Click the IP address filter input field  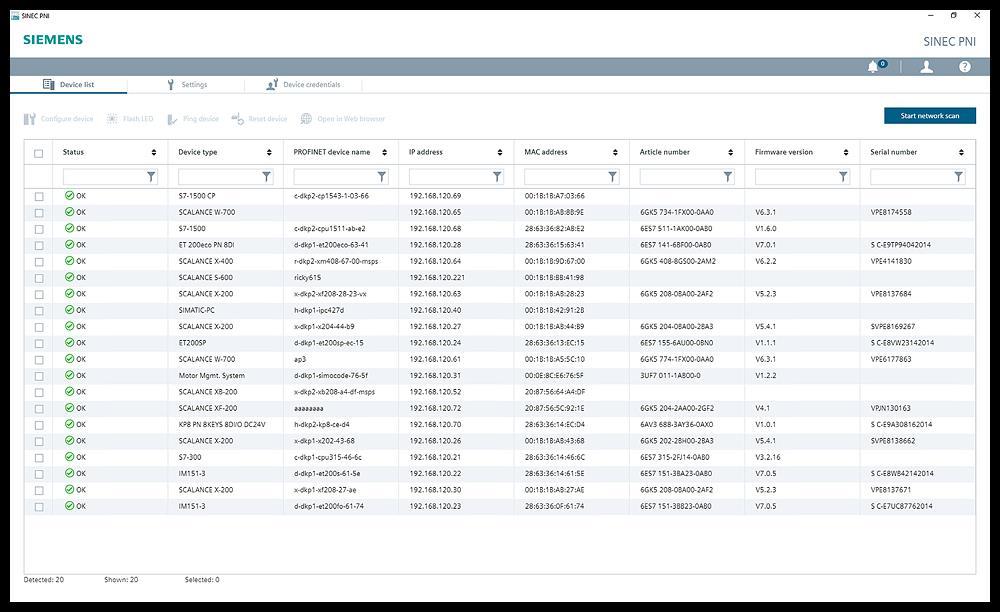pyautogui.click(x=456, y=177)
